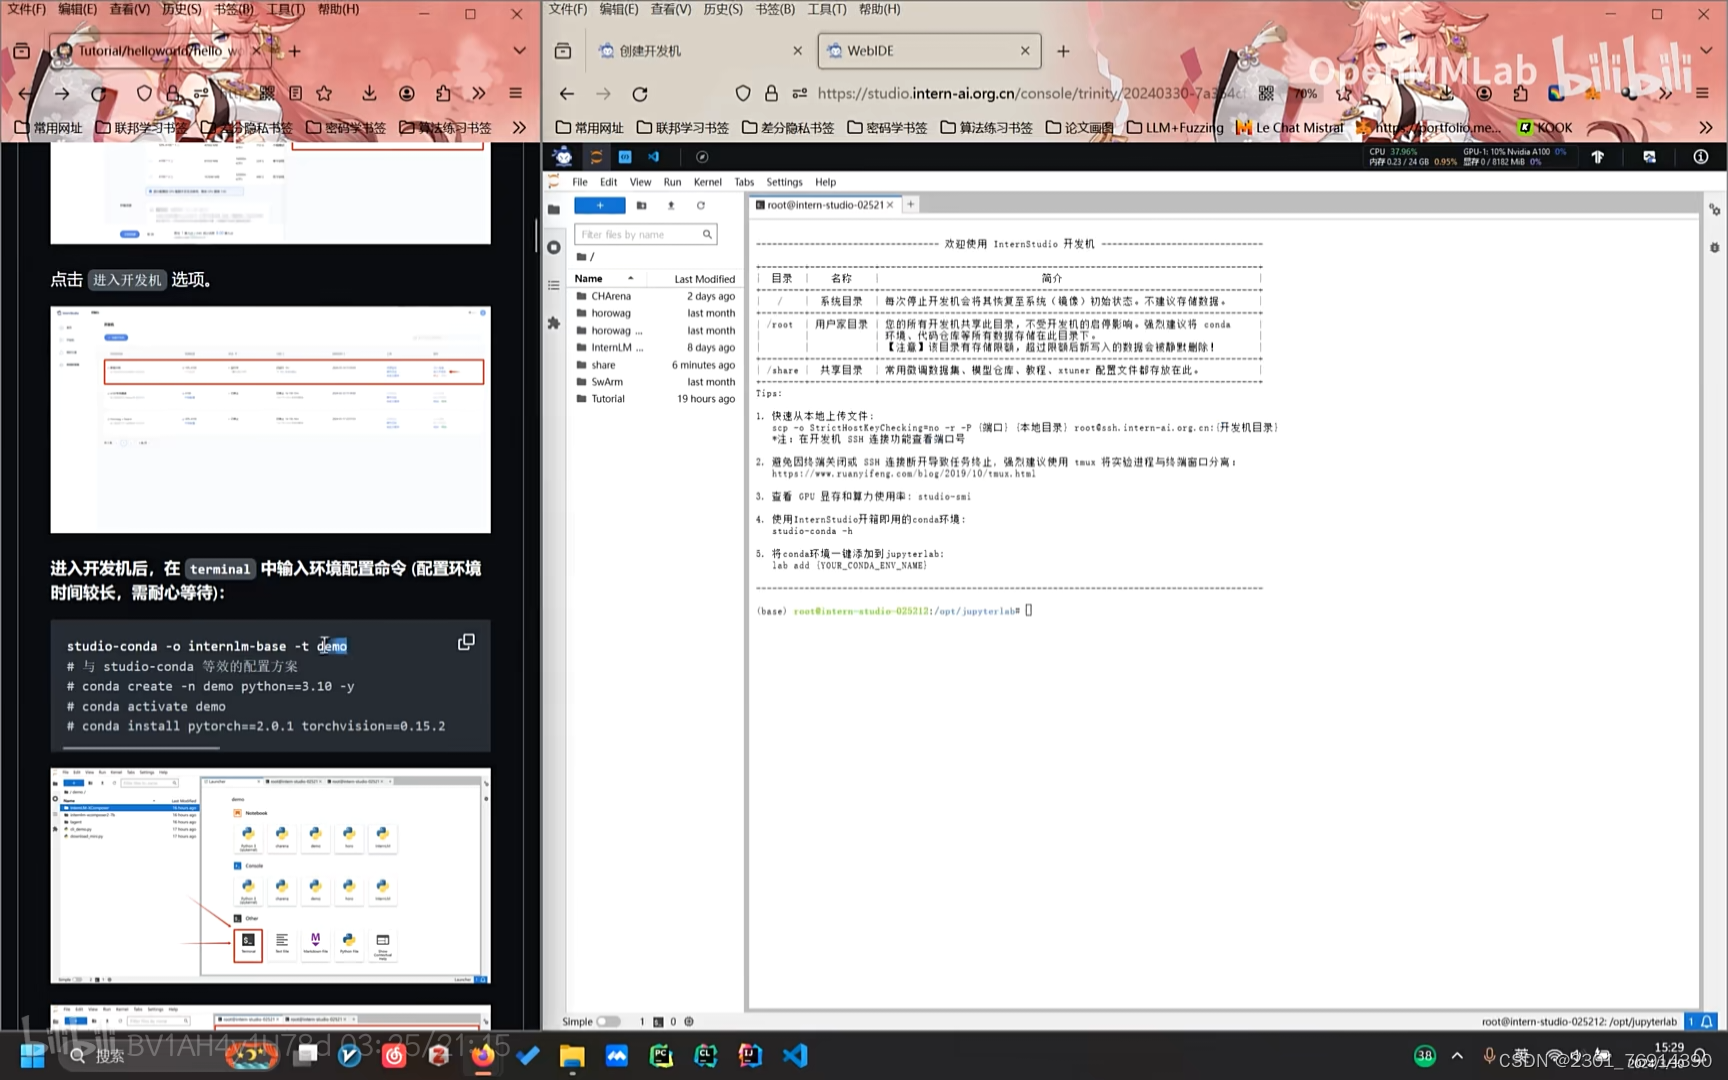The height and width of the screenshot is (1080, 1728).
Task: Toggle Simple mode switch in status bar
Action: (x=608, y=1022)
